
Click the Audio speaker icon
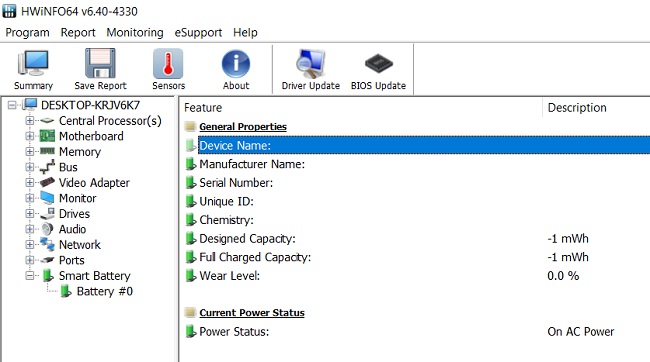point(47,229)
